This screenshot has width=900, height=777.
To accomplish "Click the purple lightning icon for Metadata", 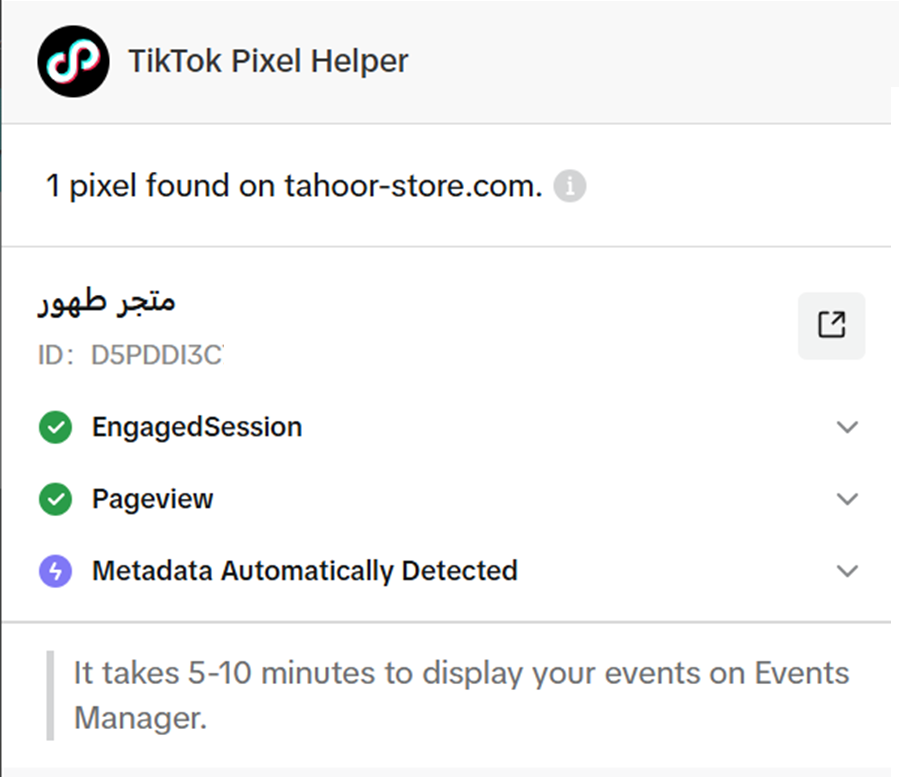I will (56, 571).
